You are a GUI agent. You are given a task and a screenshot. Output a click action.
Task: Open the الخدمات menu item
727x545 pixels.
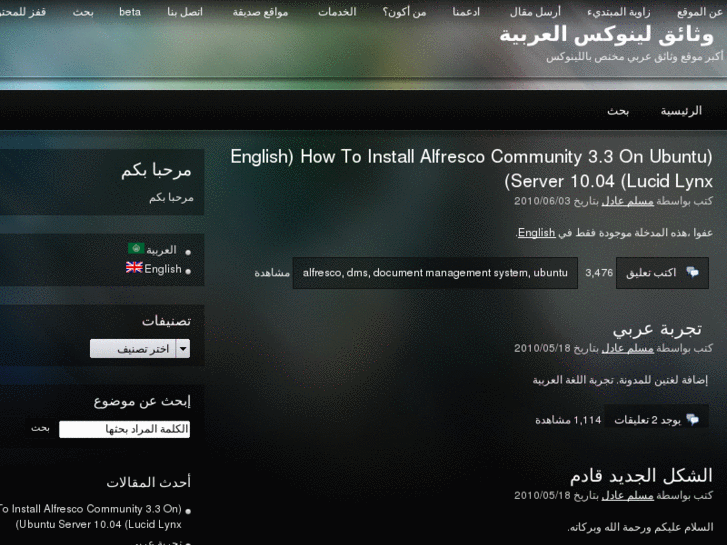tap(337, 12)
